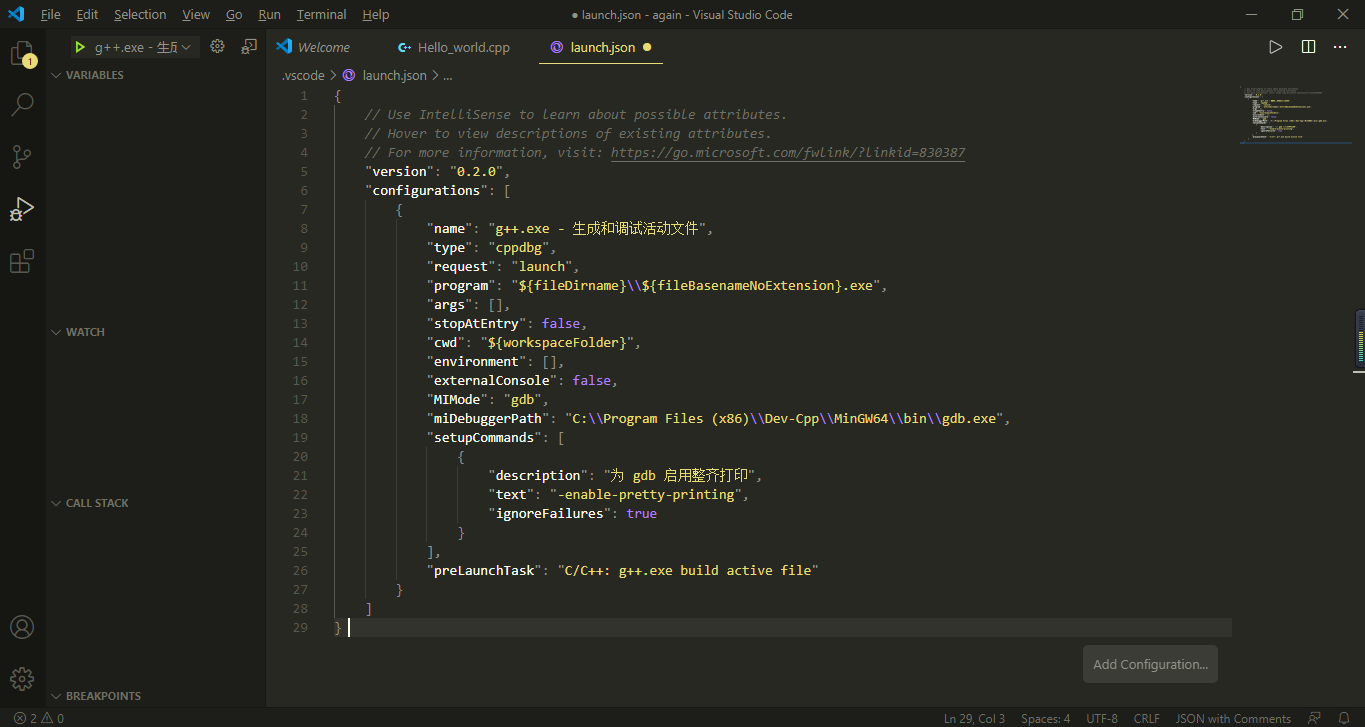Viewport: 1365px width, 727px height.
Task: Start debugging with green play arrow
Action: tap(80, 47)
